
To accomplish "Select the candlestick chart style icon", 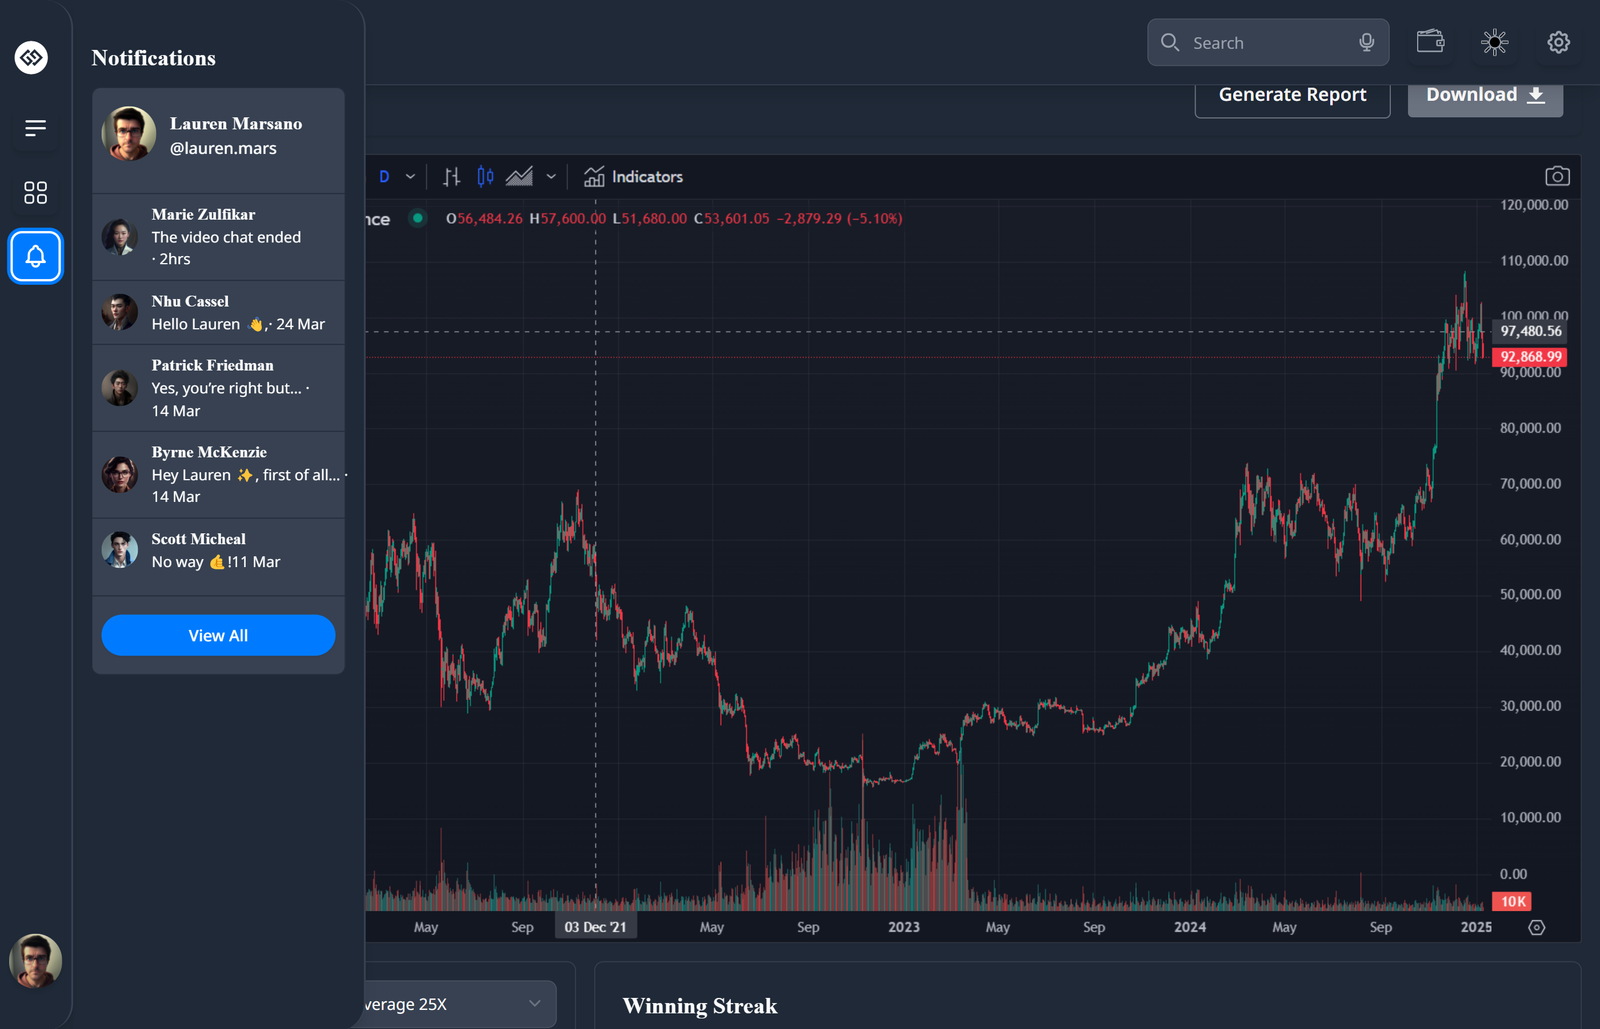I will 485,177.
